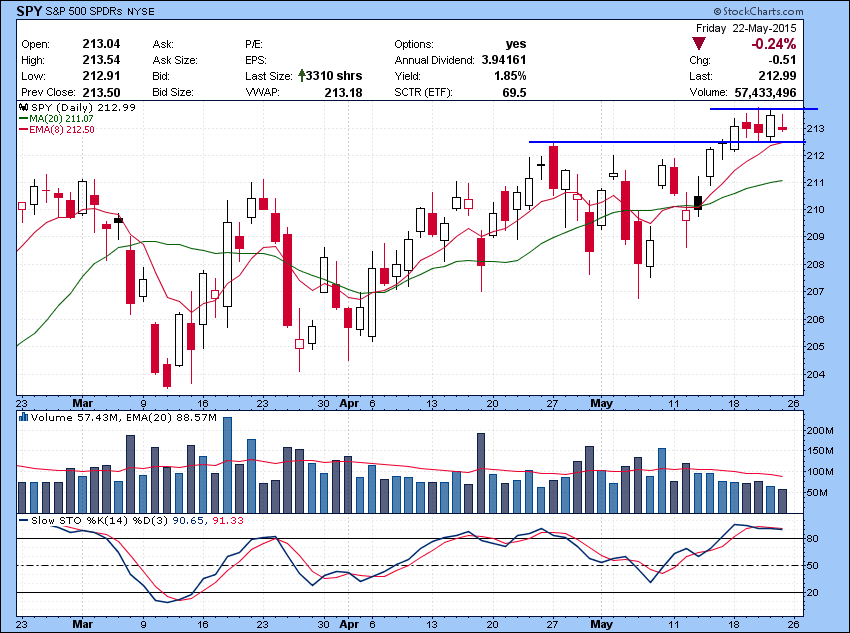Click the NYSE exchange label
This screenshot has height=633, width=850.
[140, 11]
